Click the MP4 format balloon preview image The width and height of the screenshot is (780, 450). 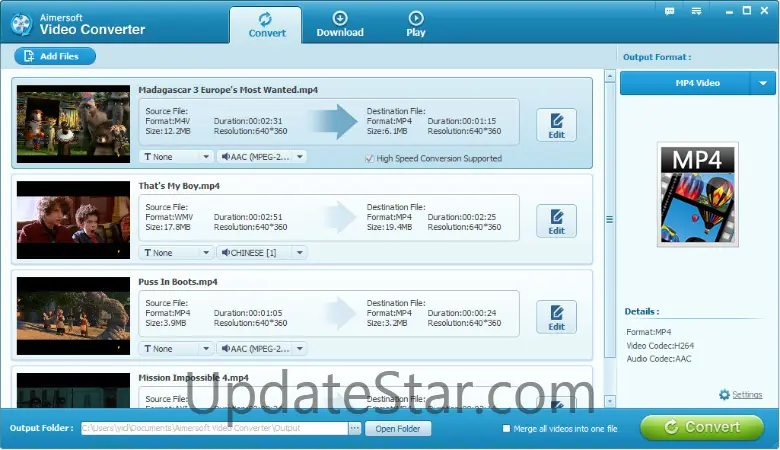tap(697, 194)
